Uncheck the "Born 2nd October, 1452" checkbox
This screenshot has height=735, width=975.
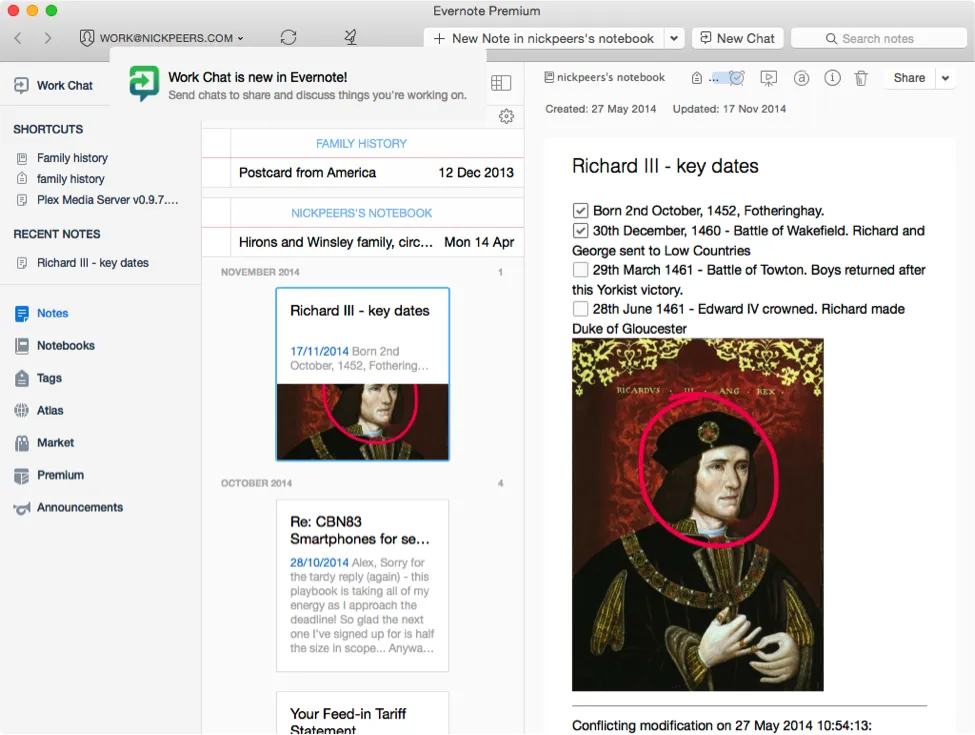580,211
